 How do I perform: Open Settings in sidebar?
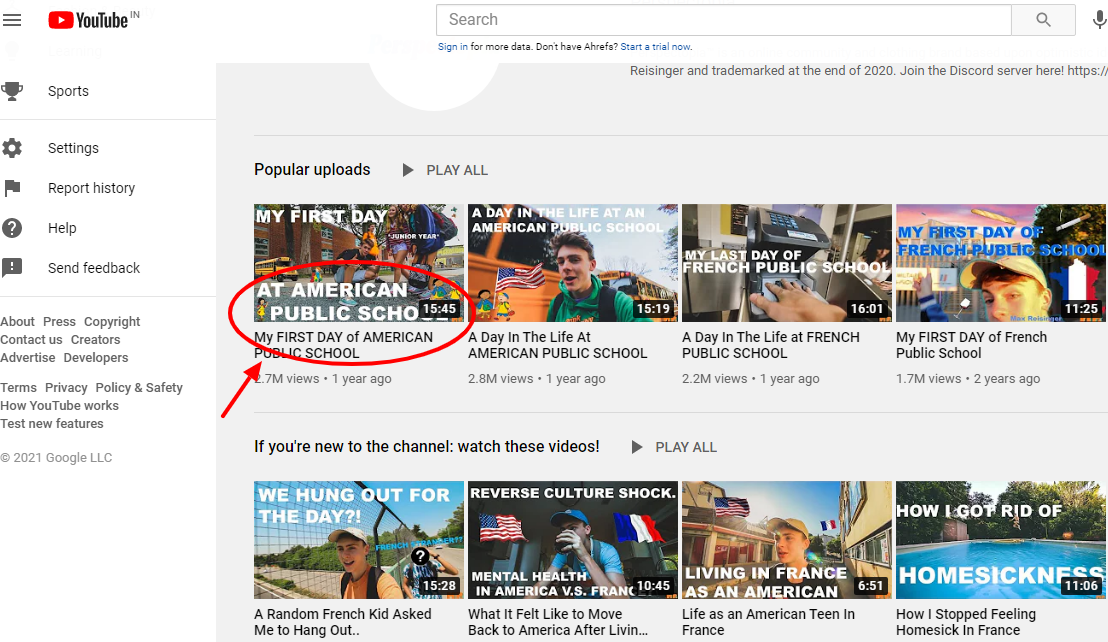tap(73, 148)
